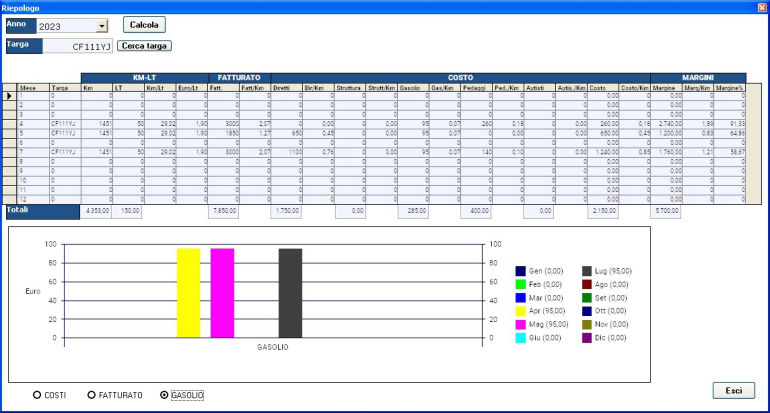
Task: Click the green Feb legend swatch
Action: pyautogui.click(x=521, y=284)
